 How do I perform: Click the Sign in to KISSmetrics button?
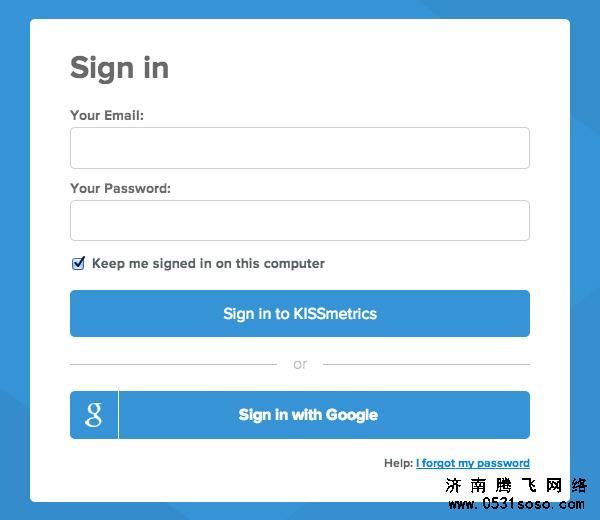[x=300, y=313]
